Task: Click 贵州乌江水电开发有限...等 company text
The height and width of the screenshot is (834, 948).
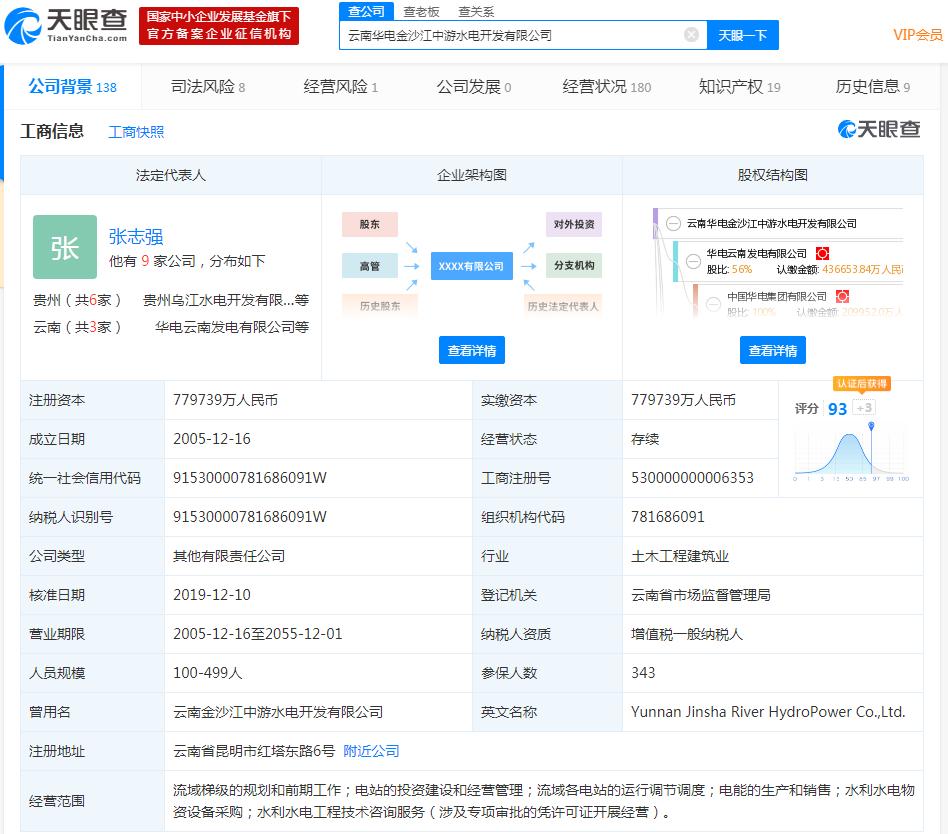Action: pos(226,300)
